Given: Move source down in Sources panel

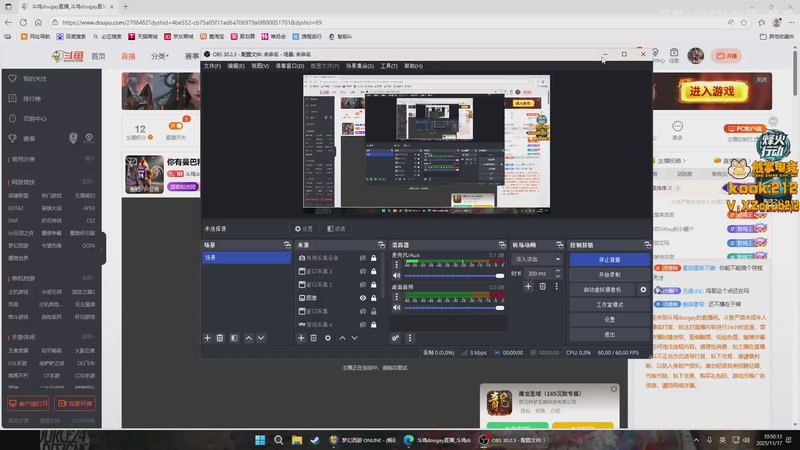Looking at the screenshot, I should [355, 338].
